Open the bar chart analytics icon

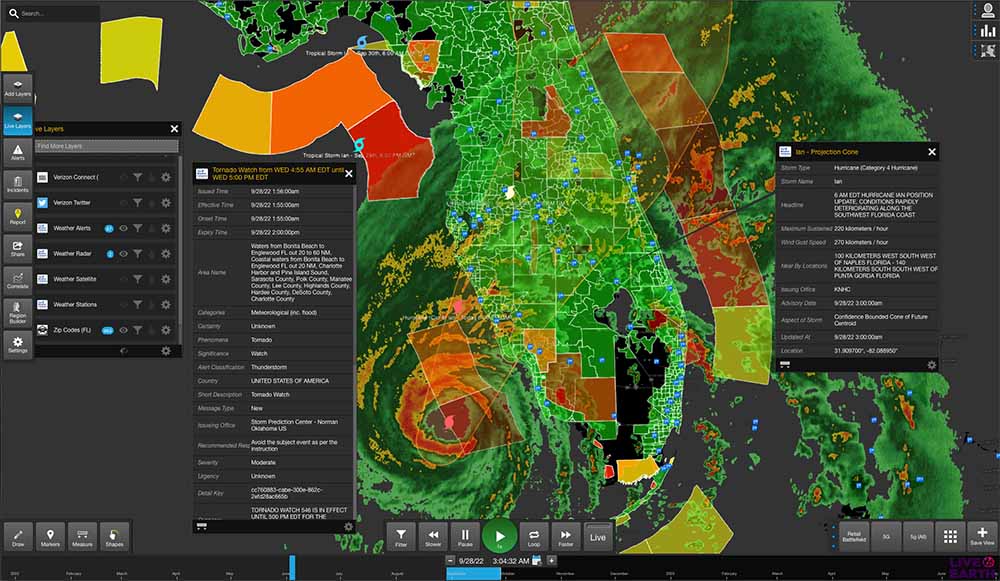pyautogui.click(x=988, y=31)
